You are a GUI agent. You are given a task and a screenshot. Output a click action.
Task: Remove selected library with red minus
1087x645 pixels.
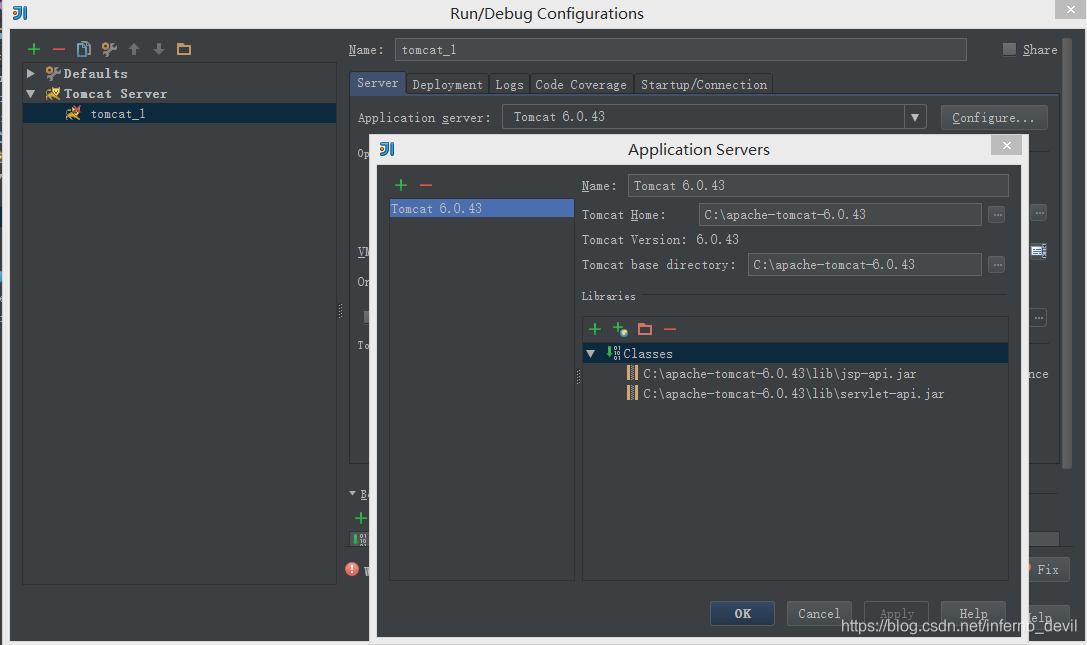pos(670,329)
